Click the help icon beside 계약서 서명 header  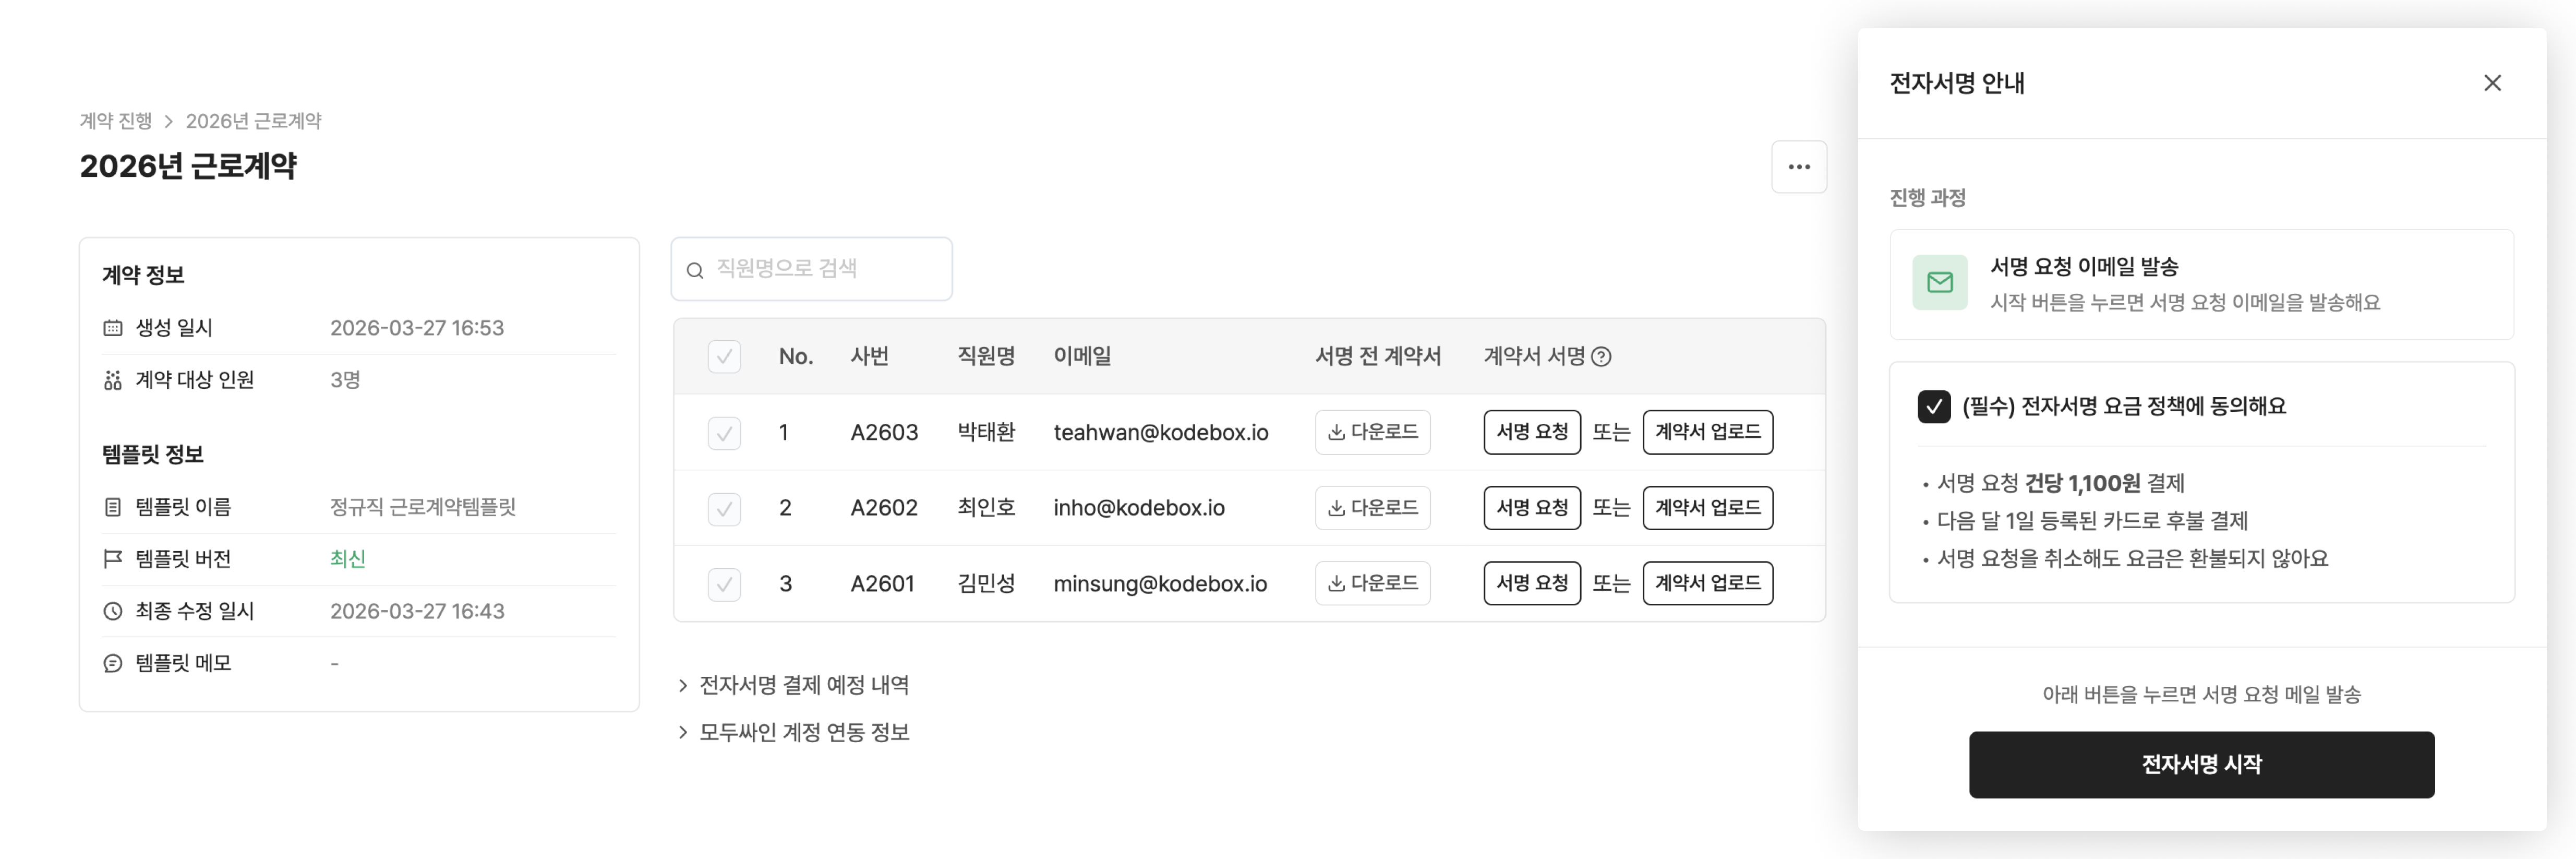(1603, 356)
